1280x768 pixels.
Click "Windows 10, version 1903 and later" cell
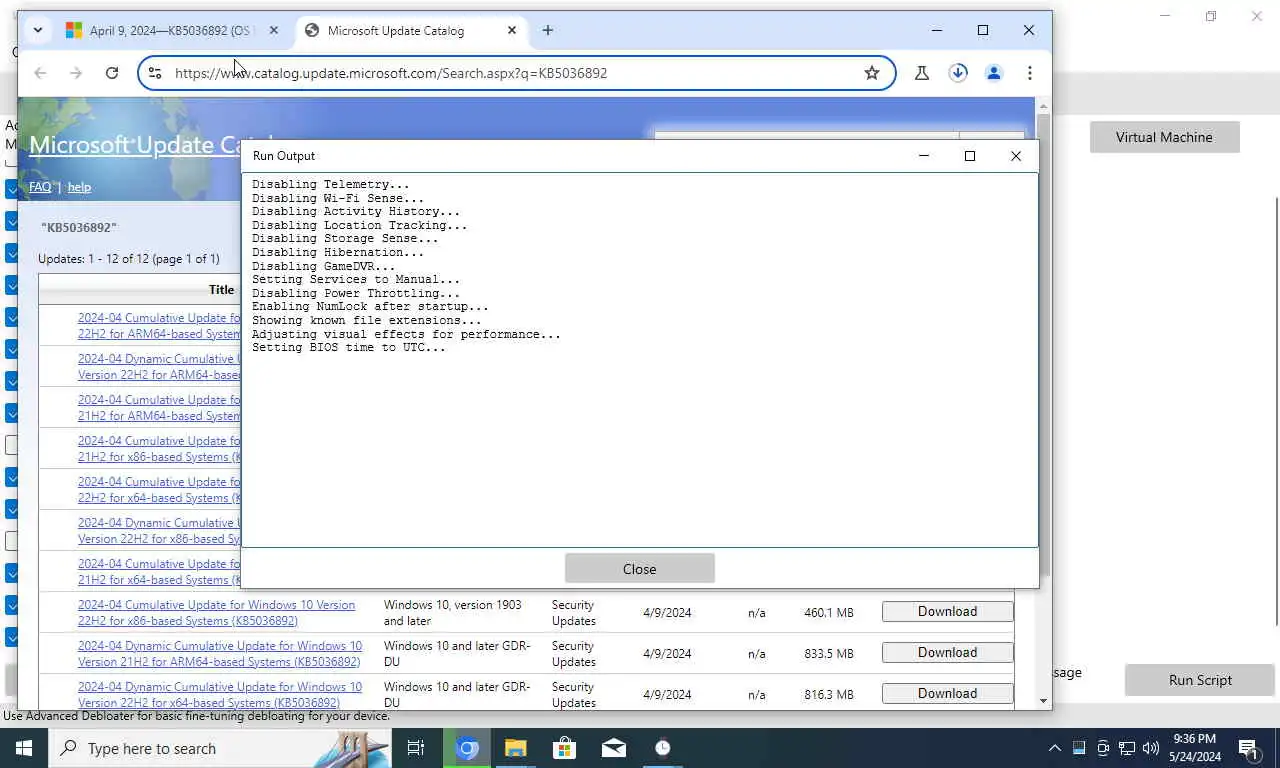[x=453, y=613]
